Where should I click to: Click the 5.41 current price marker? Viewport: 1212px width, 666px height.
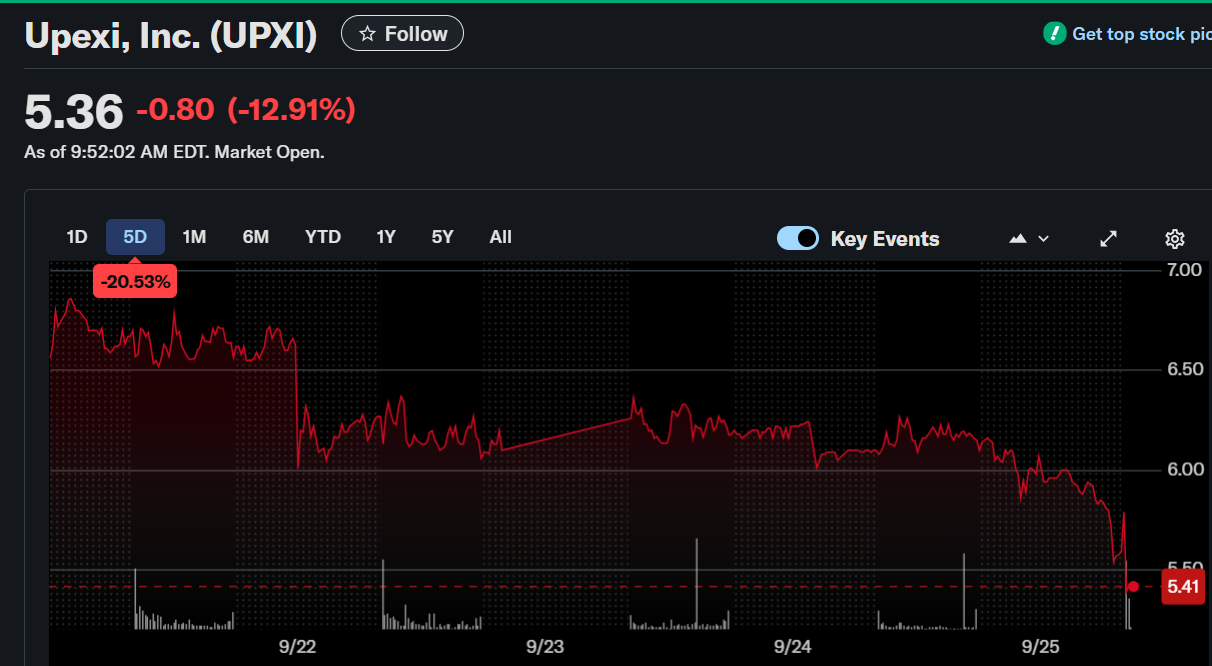1183,587
